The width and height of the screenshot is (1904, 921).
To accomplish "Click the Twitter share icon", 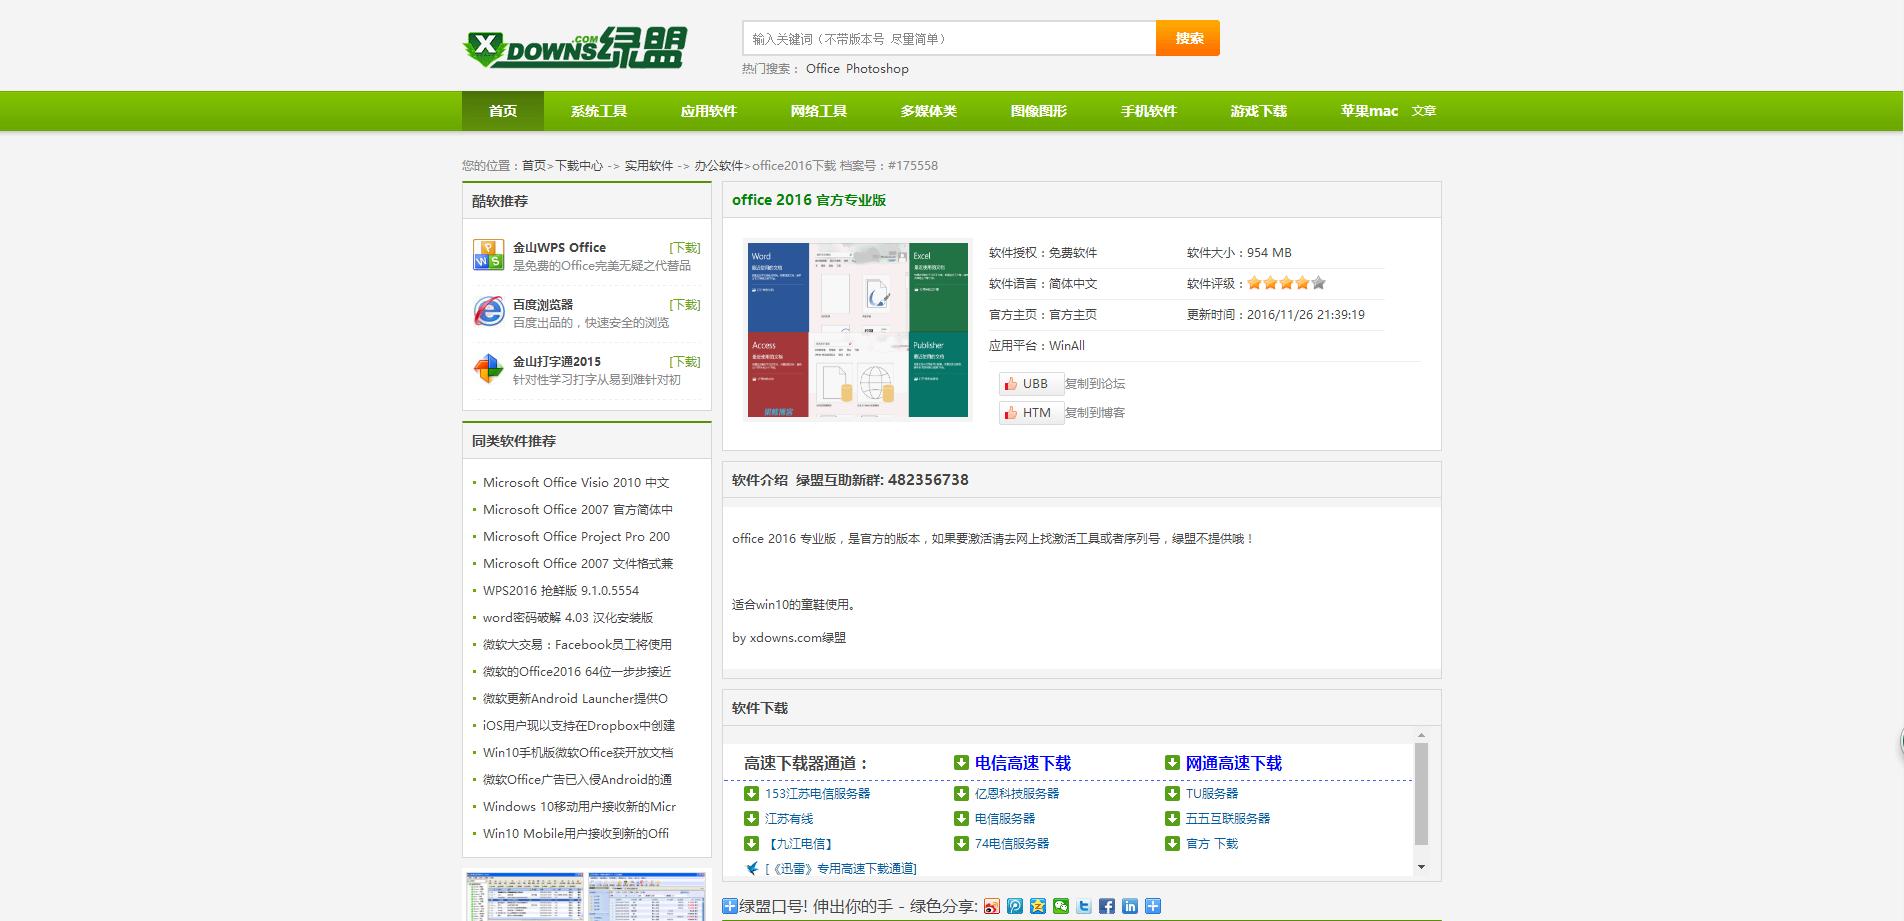I will click(x=1084, y=906).
